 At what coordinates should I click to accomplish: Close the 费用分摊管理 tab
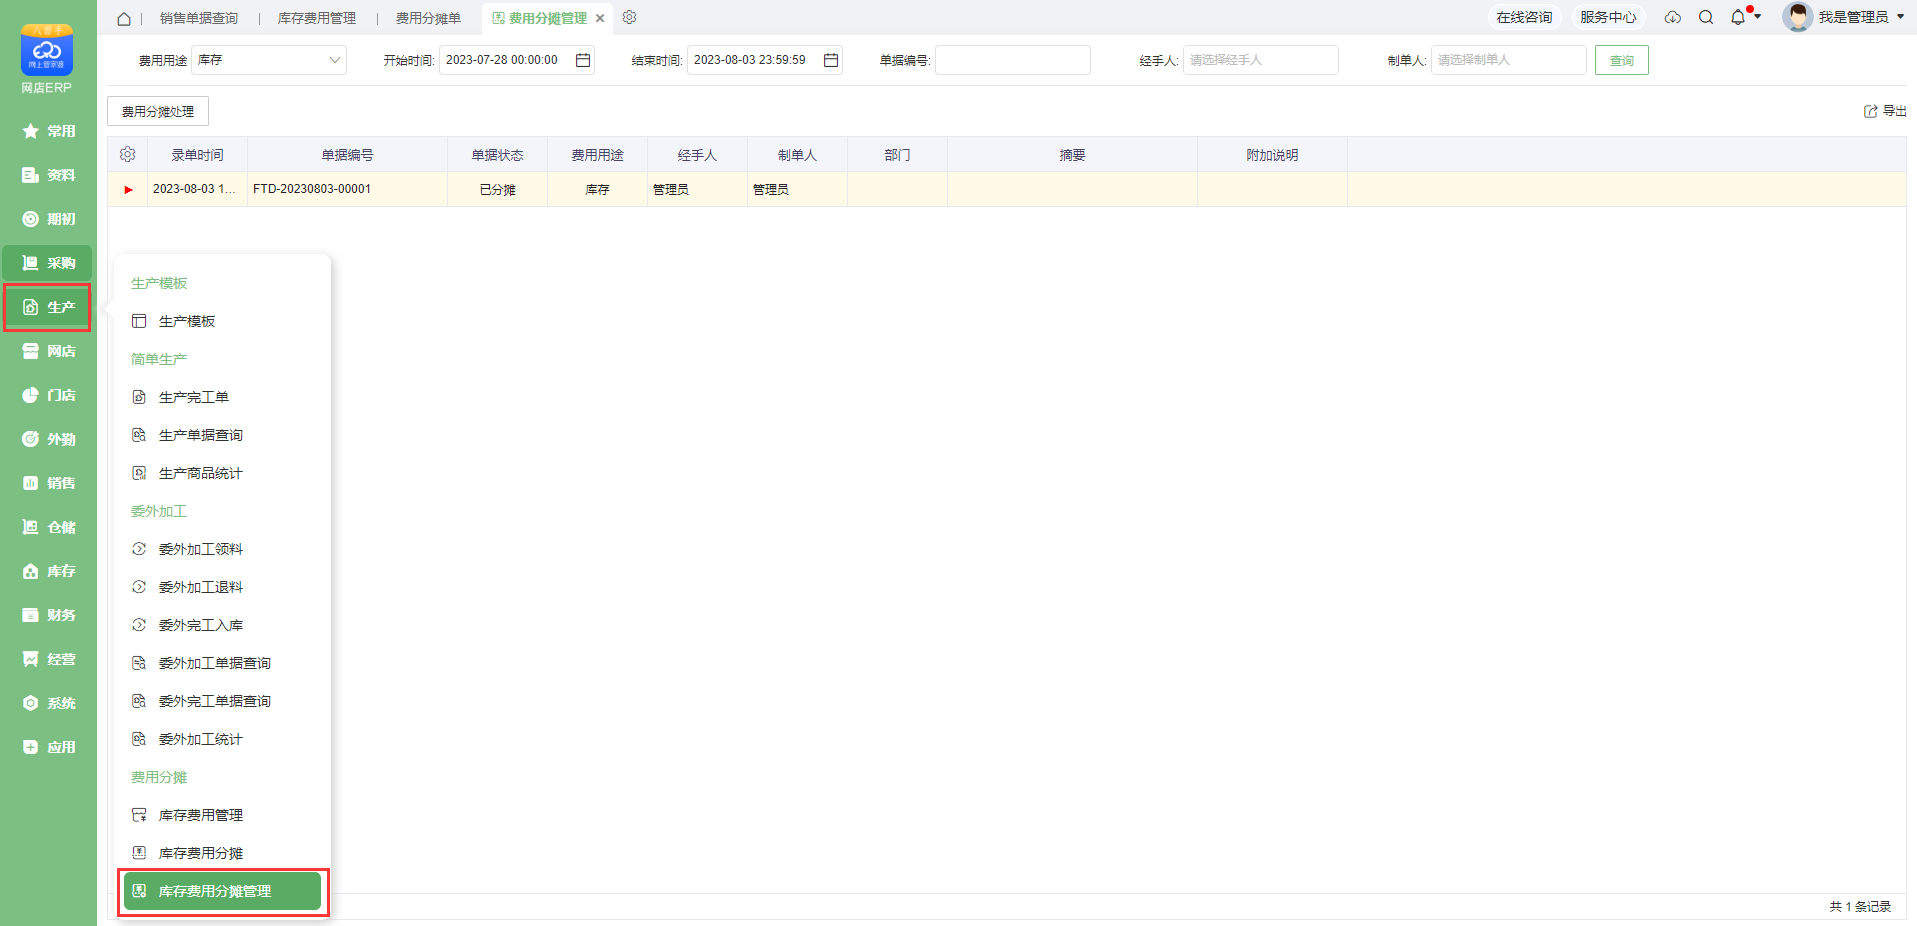[600, 18]
